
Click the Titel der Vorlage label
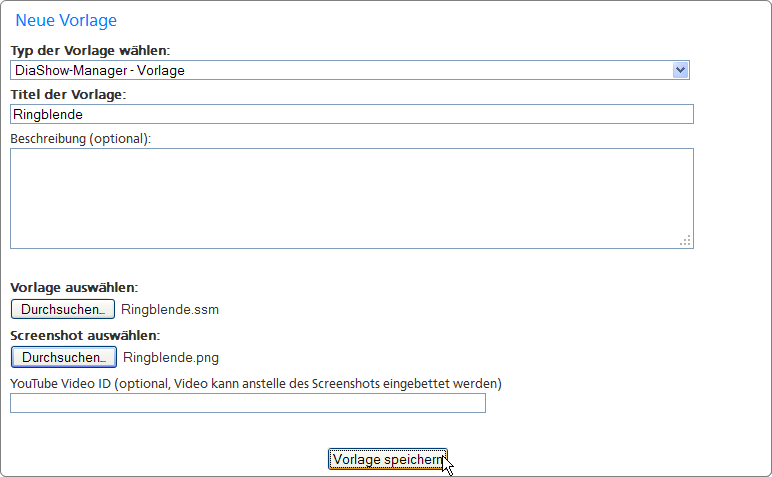point(69,94)
